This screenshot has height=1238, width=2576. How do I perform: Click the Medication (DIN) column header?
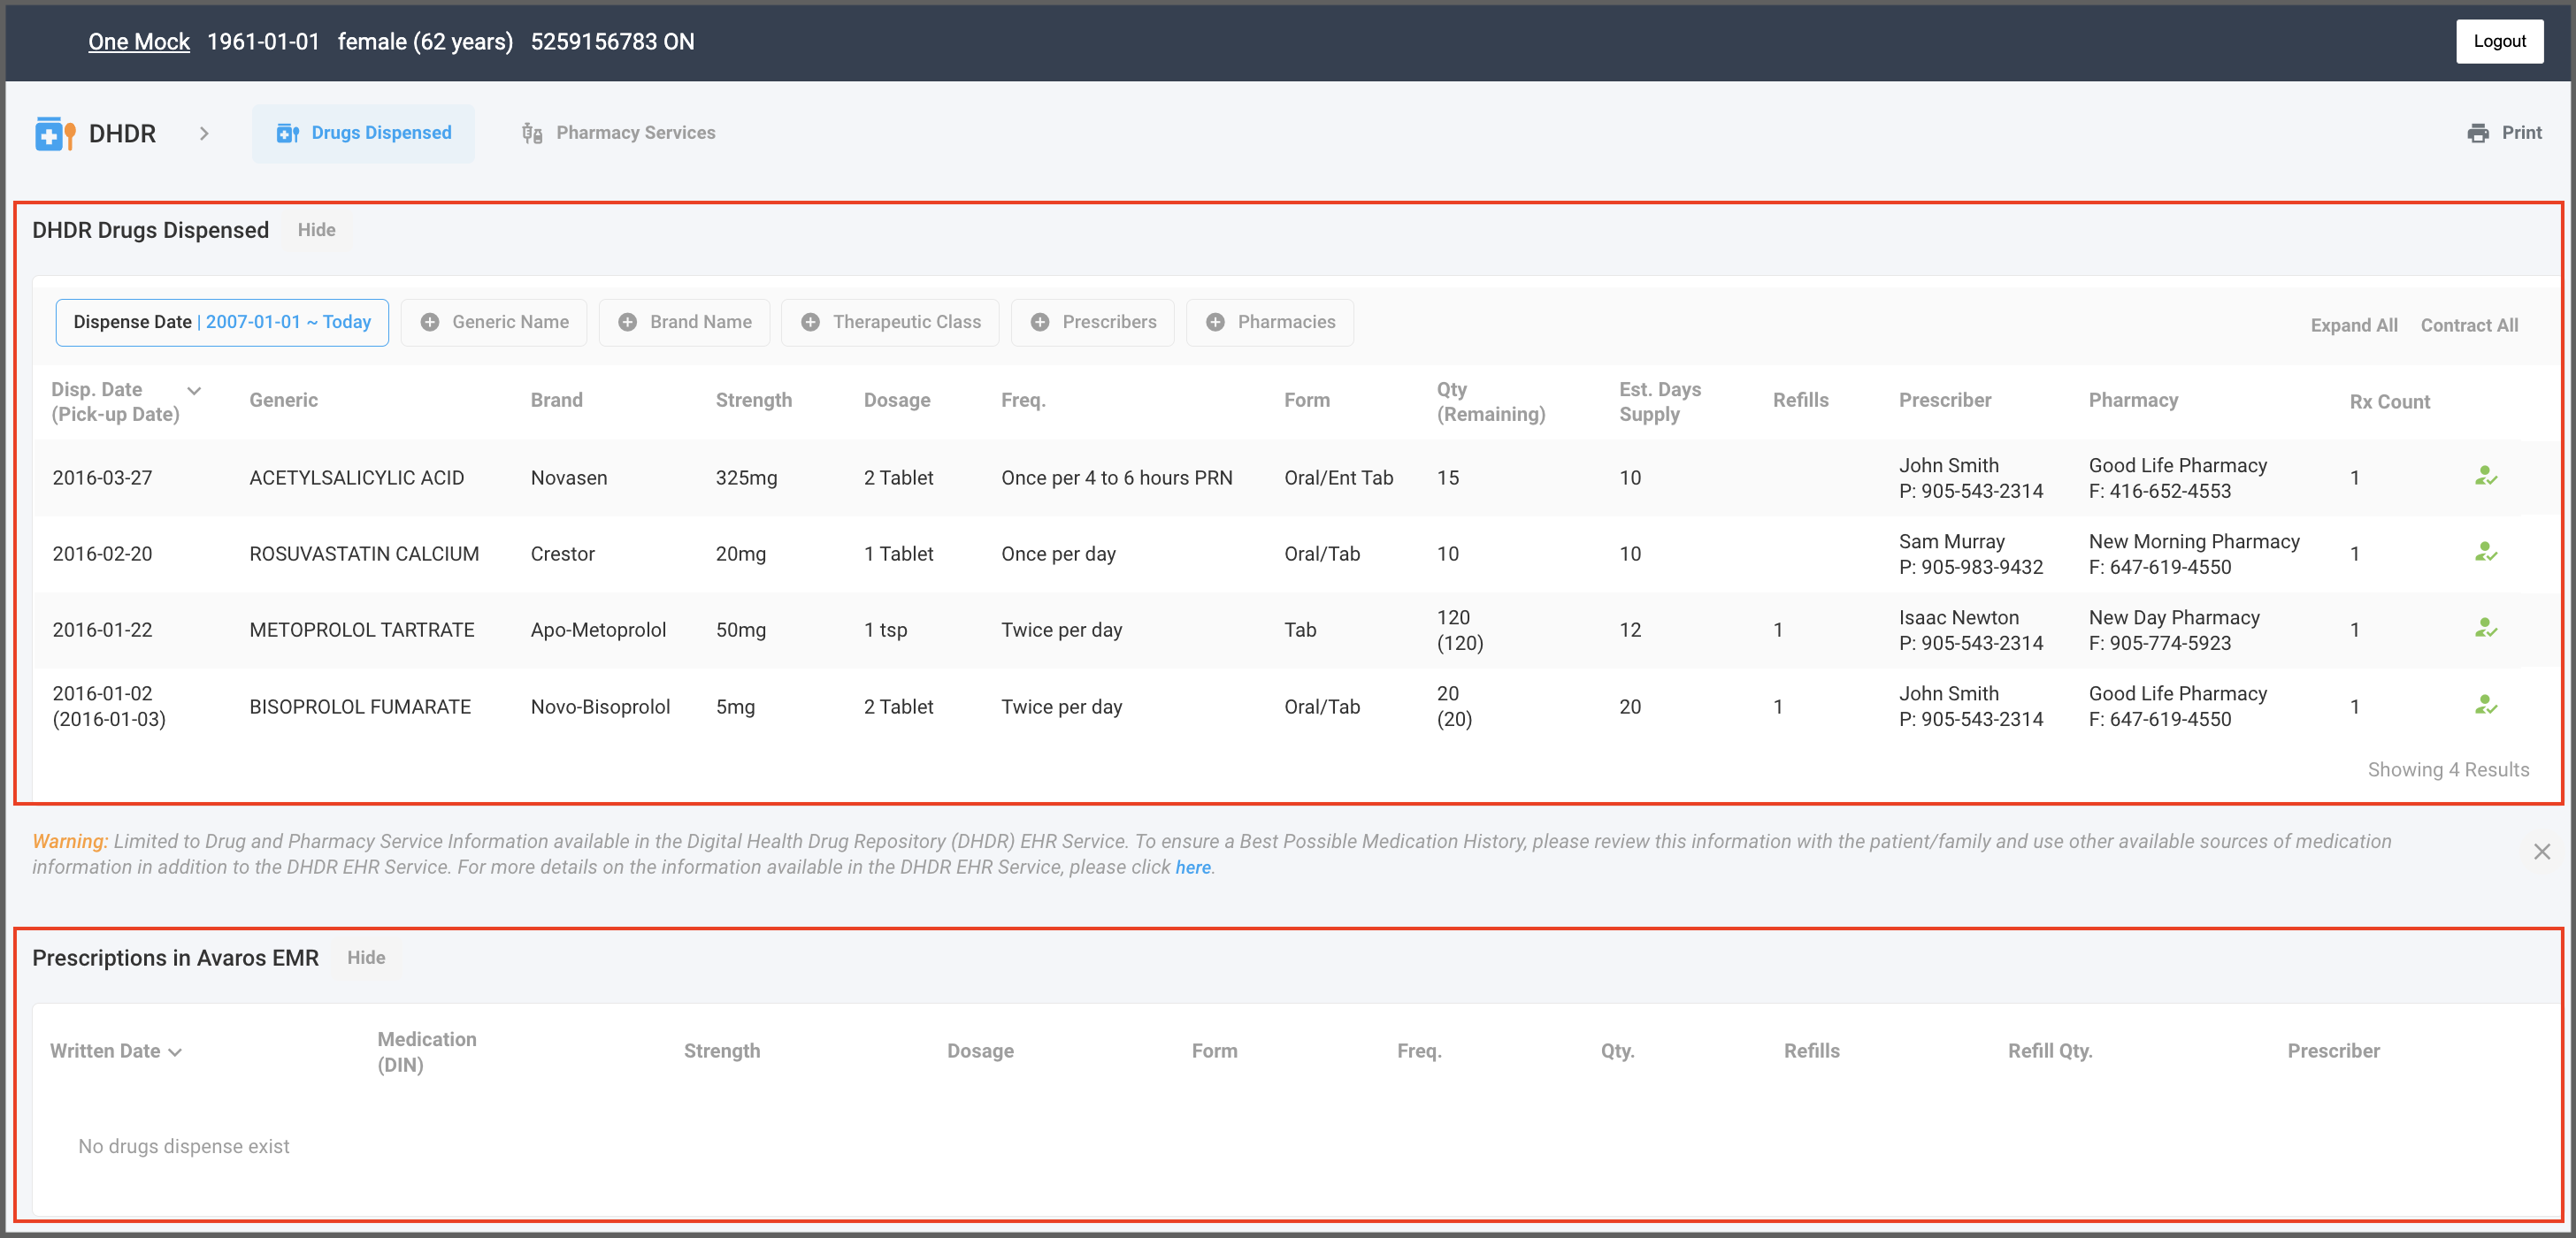[x=427, y=1052]
